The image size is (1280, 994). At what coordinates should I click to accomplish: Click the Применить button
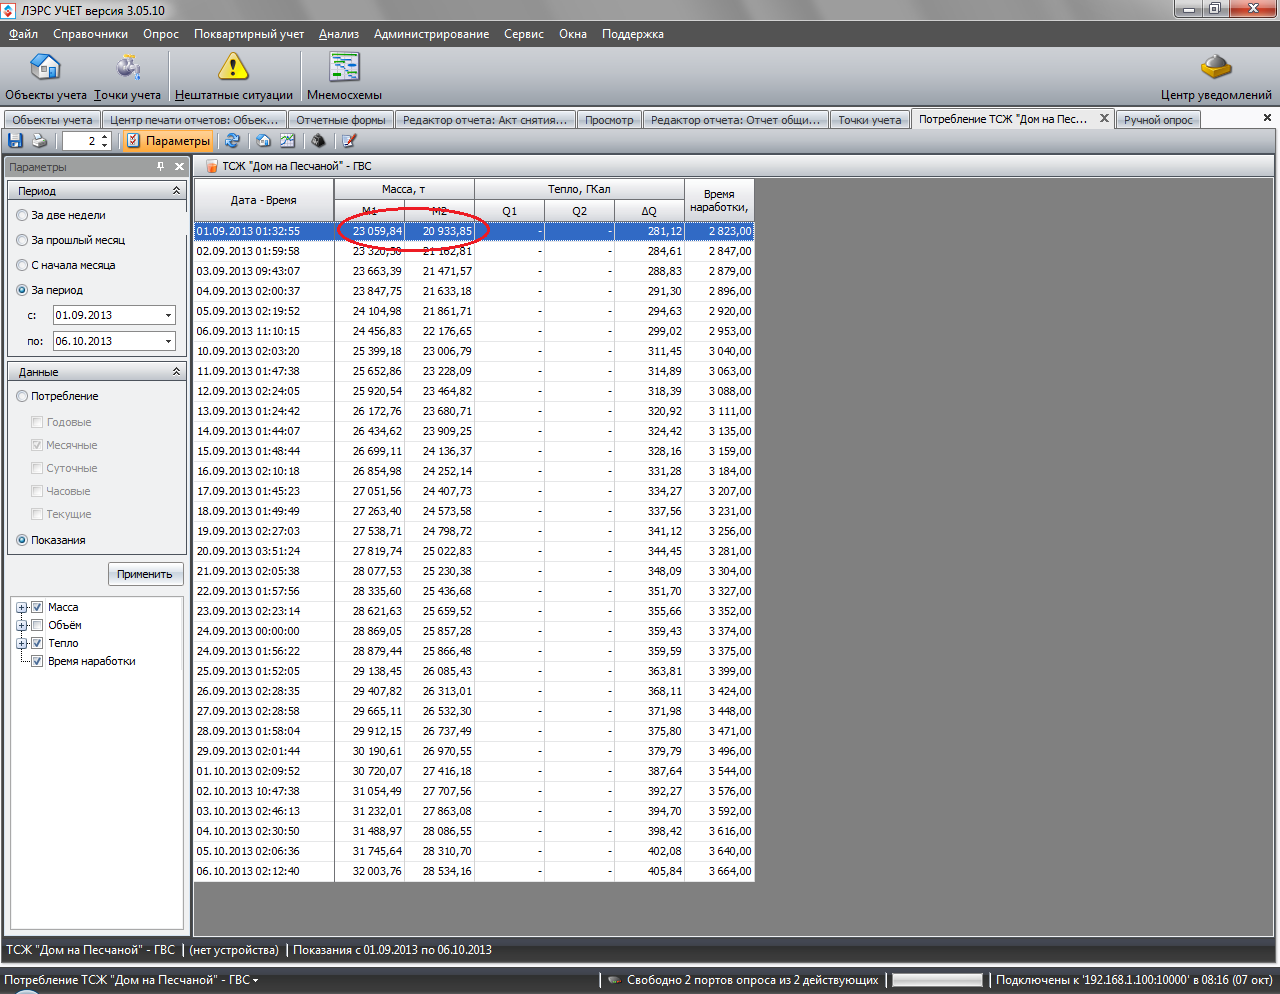(145, 574)
